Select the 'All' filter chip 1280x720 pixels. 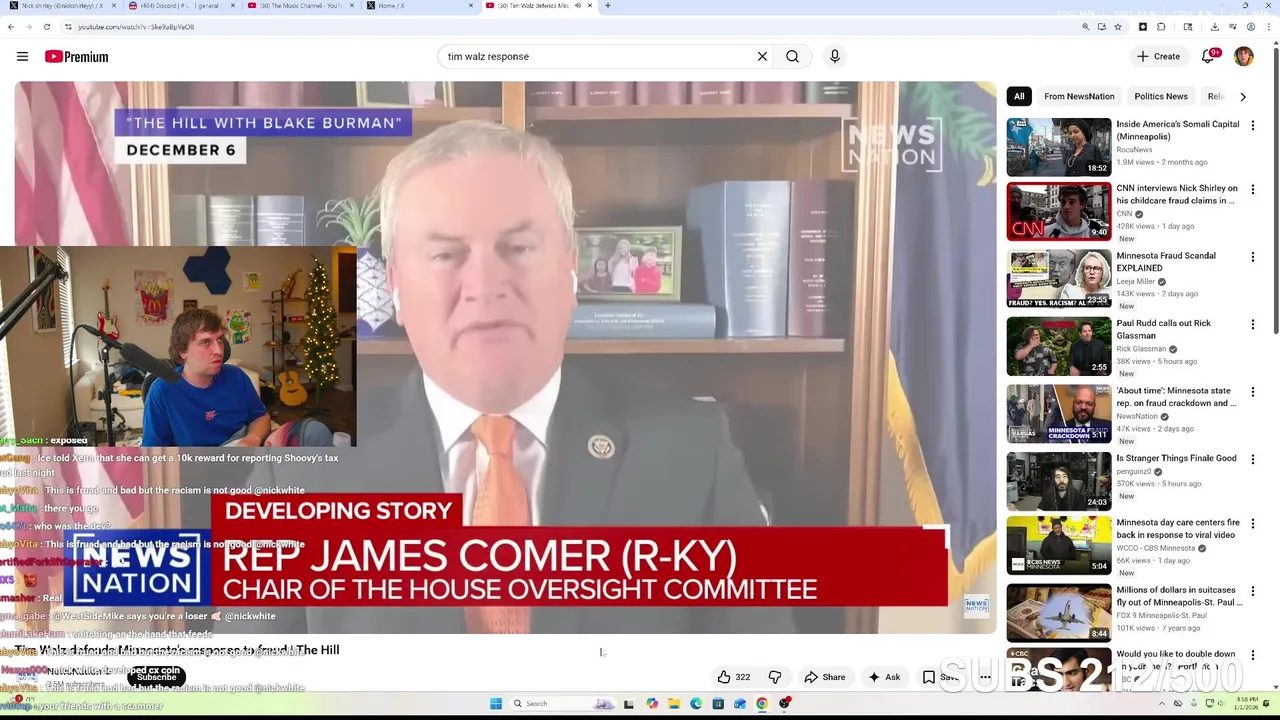[x=1019, y=97]
